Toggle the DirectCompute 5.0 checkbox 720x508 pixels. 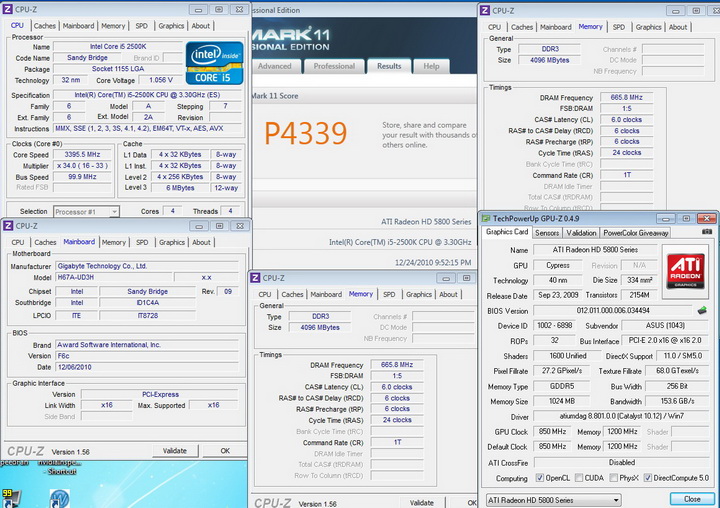(647, 478)
